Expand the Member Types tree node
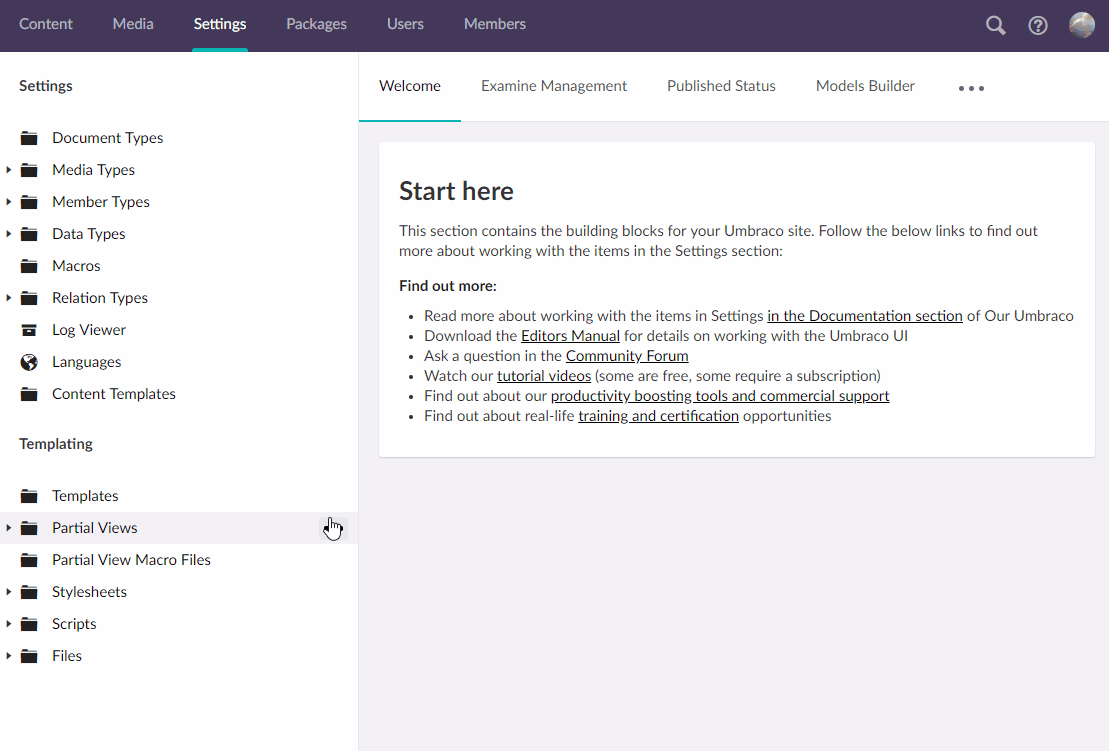Image resolution: width=1109 pixels, height=751 pixels. (8, 202)
